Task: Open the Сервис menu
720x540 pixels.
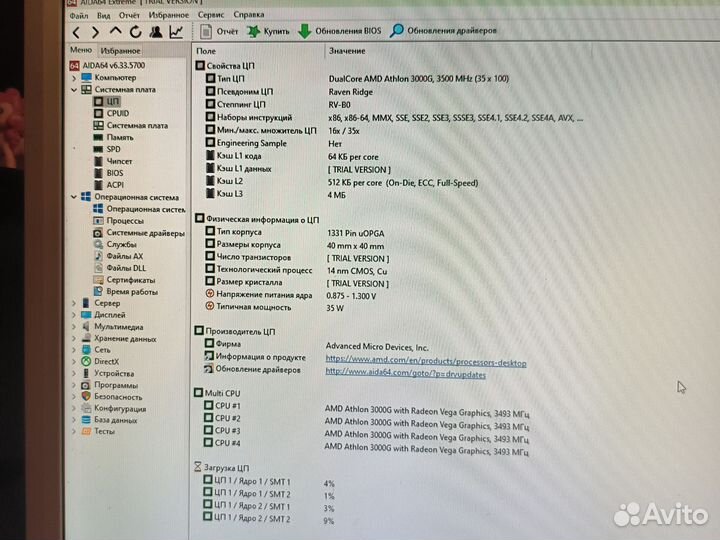Action: tap(211, 15)
